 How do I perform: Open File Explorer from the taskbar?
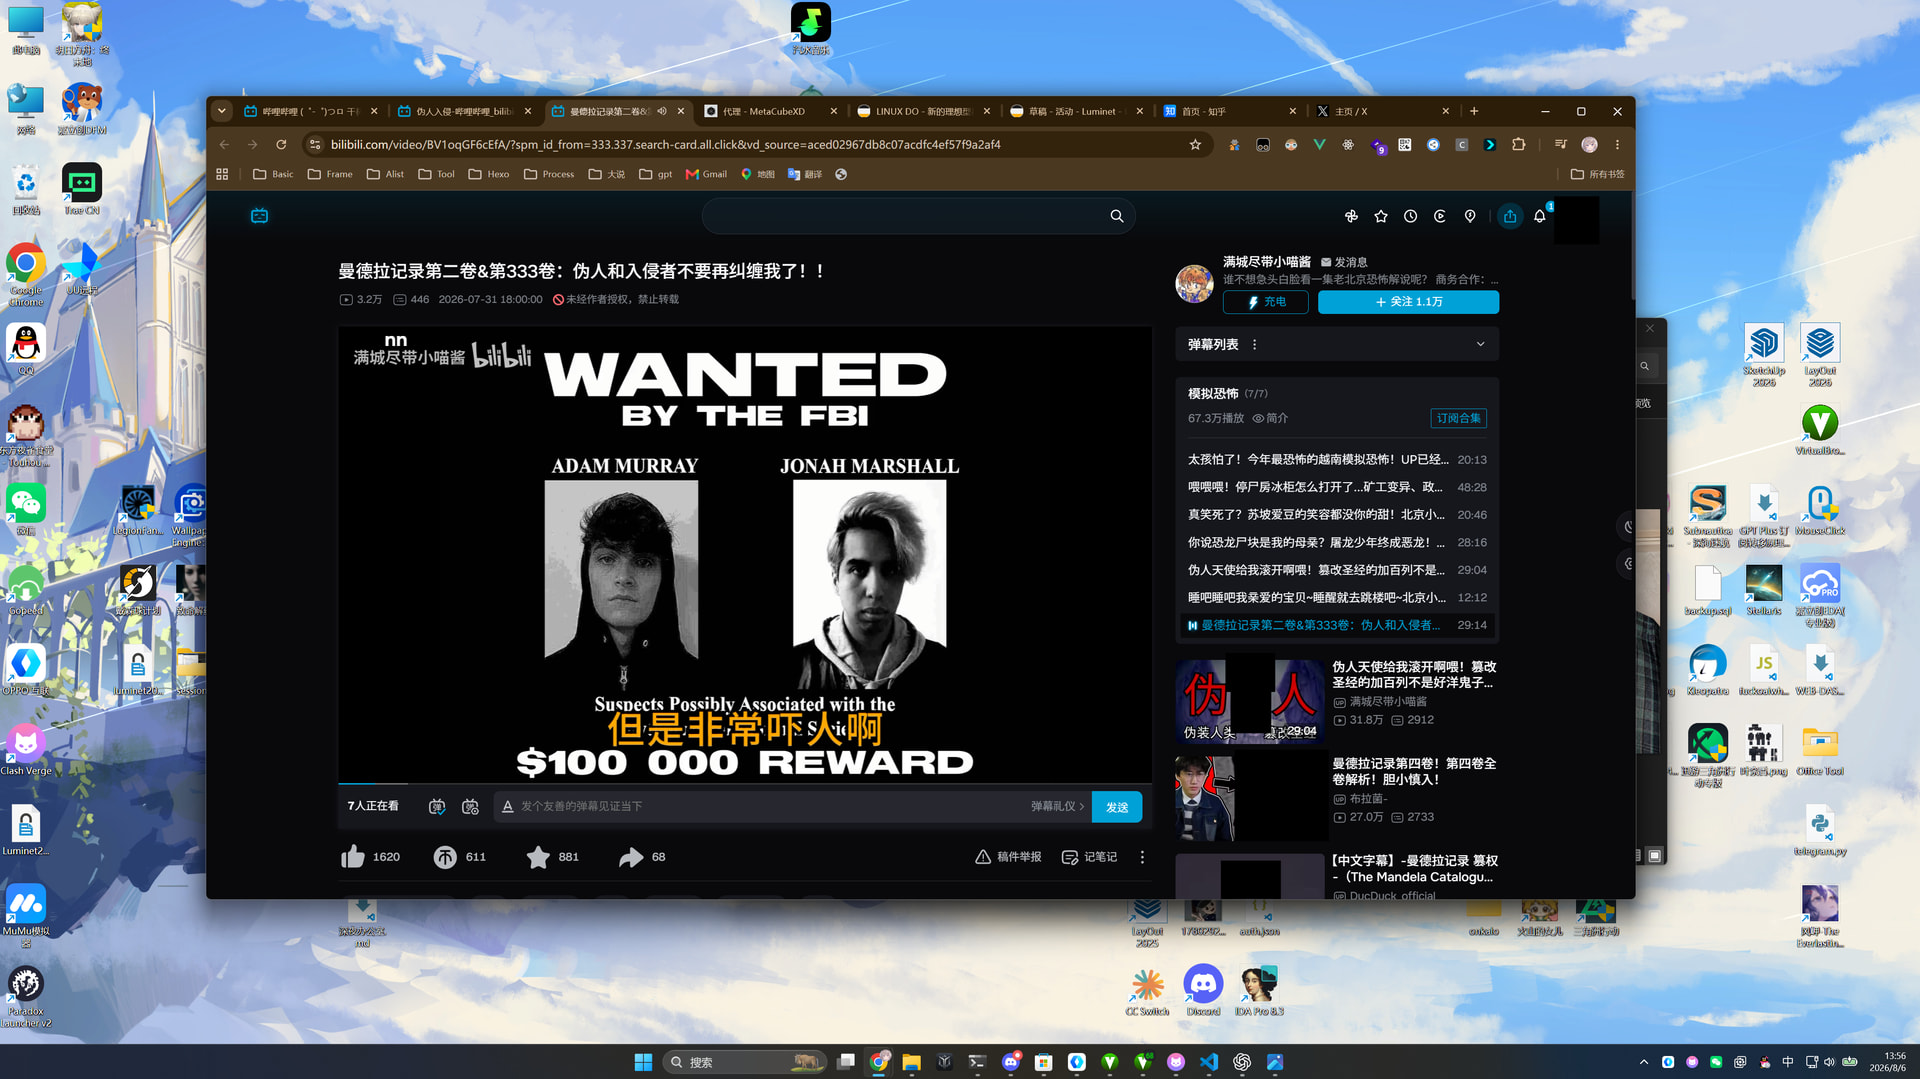coord(911,1062)
